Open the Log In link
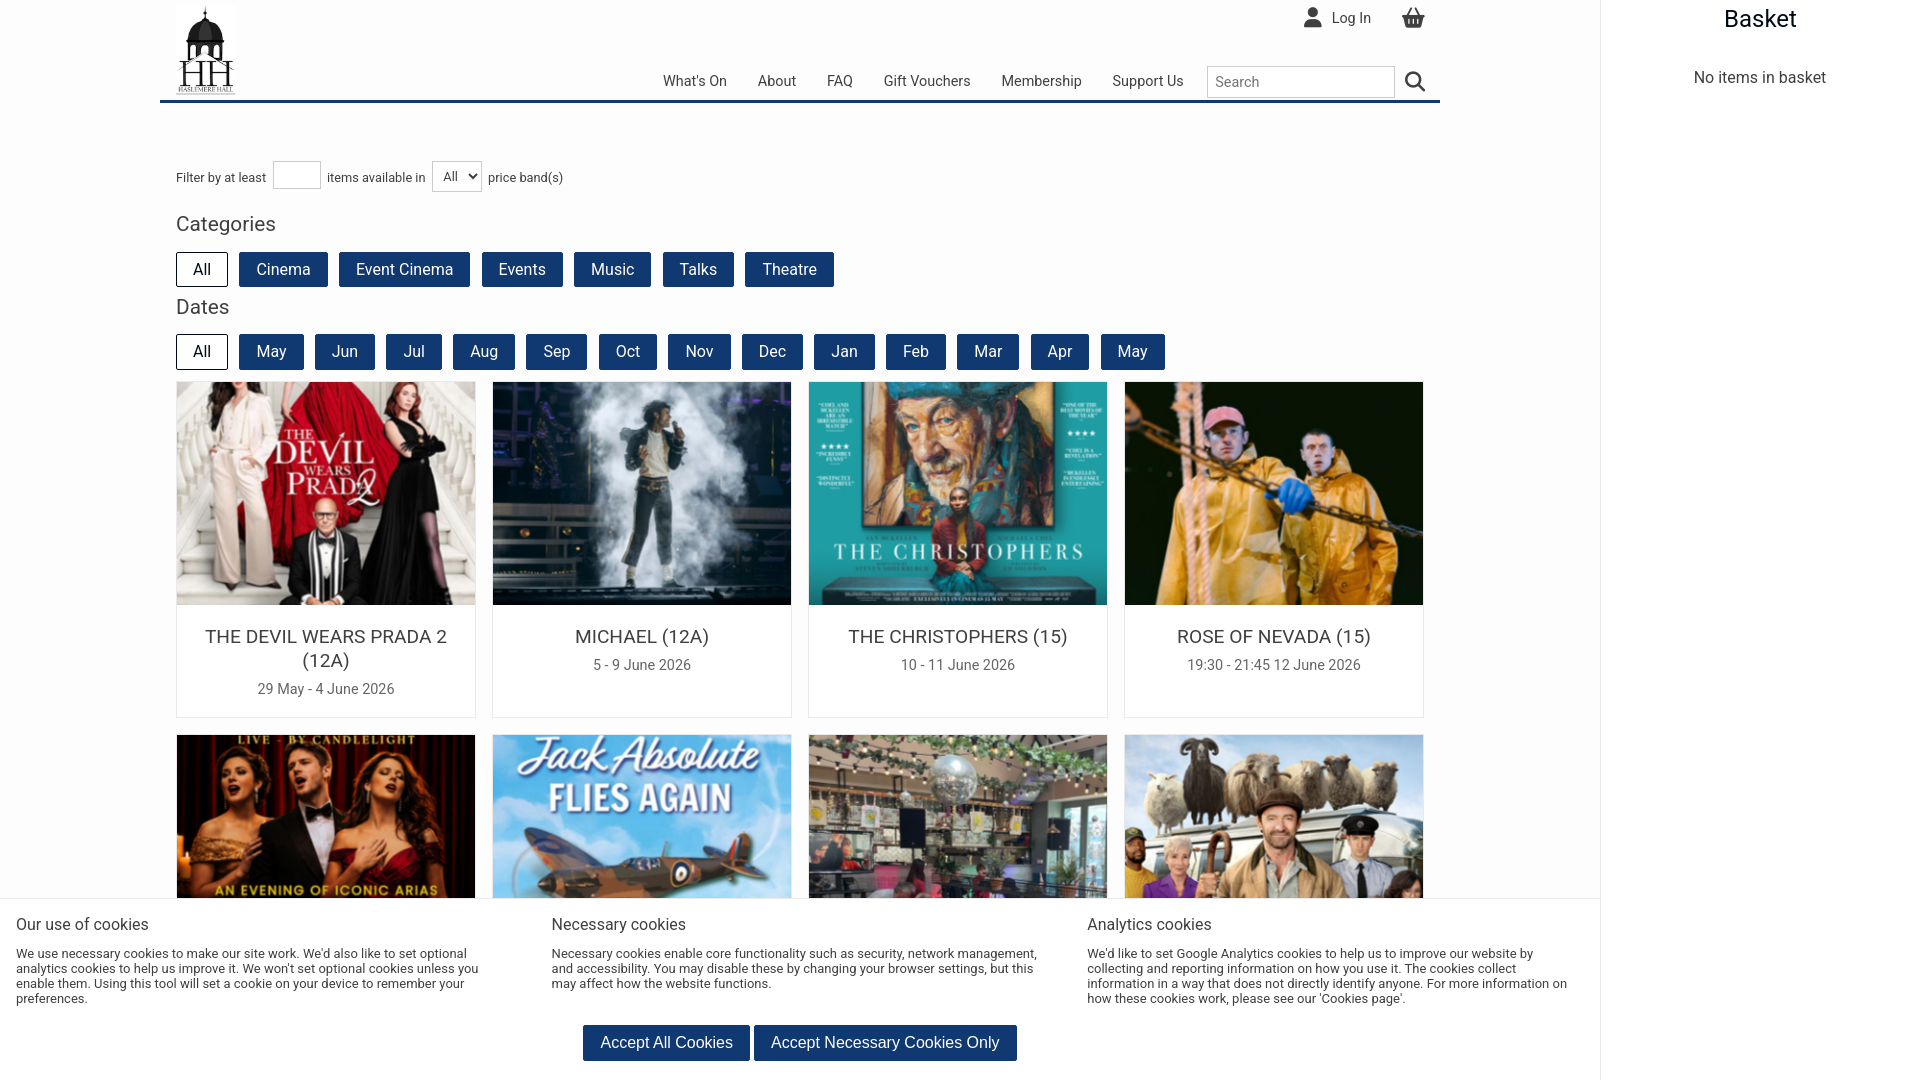Screen dimensions: 1920x1080 coord(1351,18)
